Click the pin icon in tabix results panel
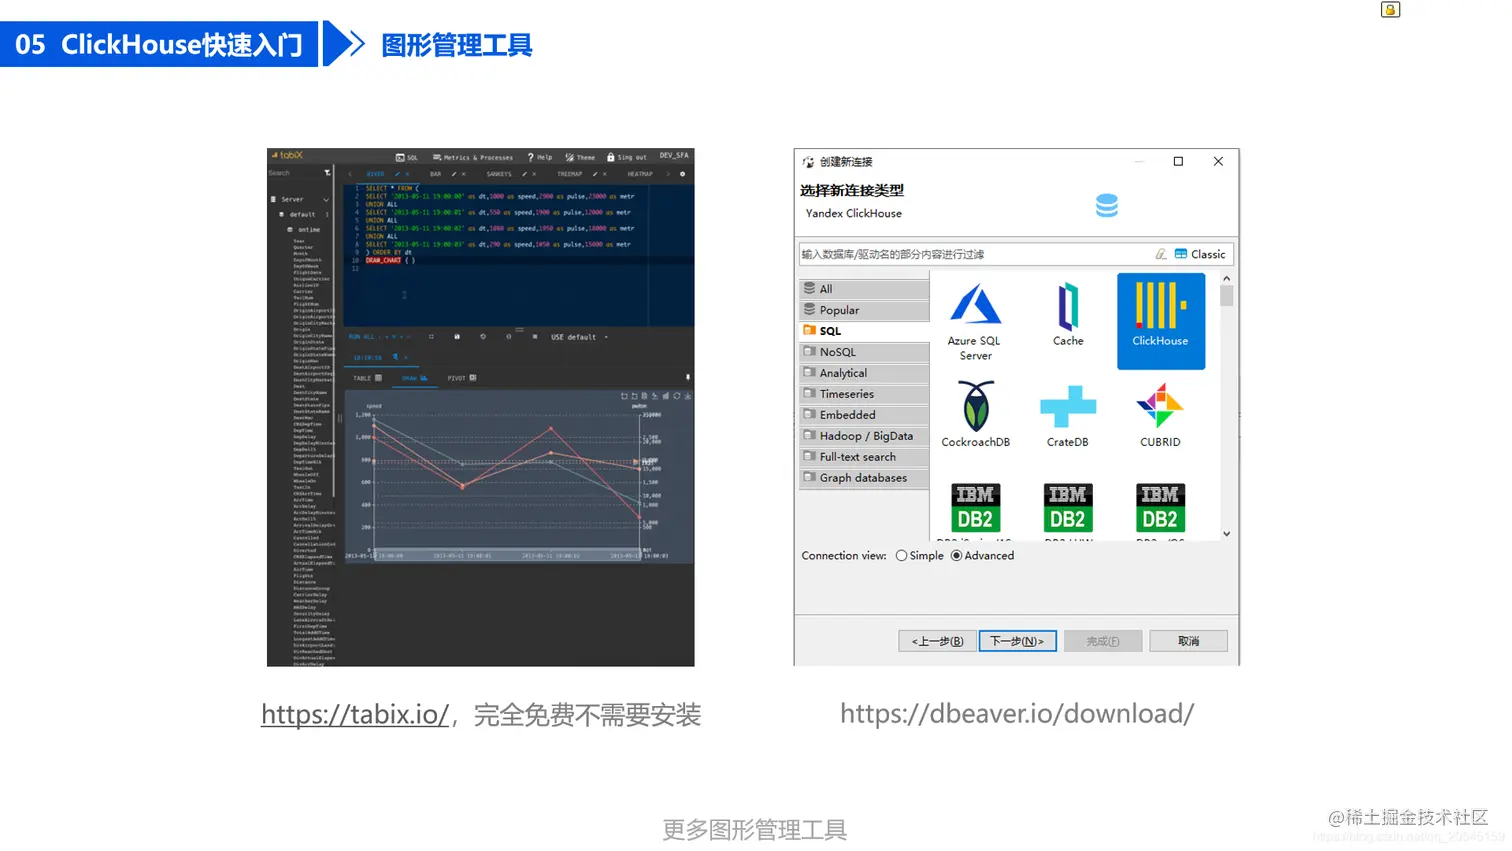 coord(688,377)
